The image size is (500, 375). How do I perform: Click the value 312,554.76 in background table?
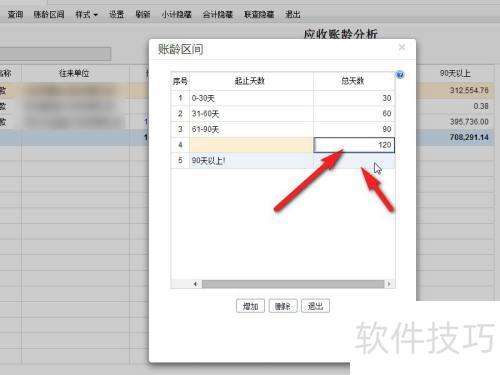[469, 90]
